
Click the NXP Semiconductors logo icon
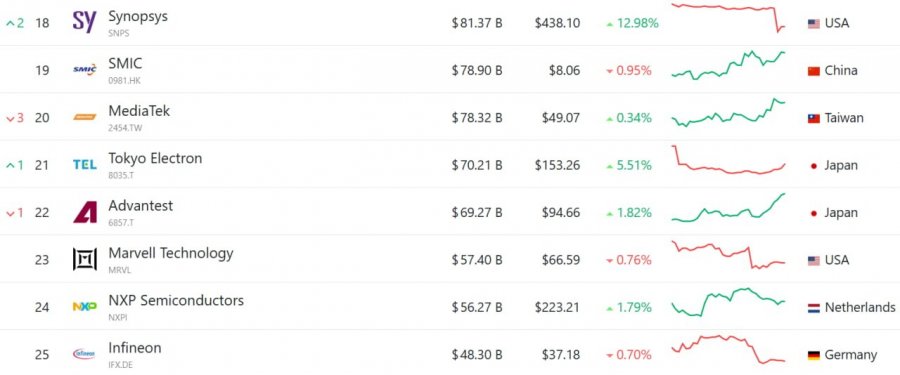(84, 307)
